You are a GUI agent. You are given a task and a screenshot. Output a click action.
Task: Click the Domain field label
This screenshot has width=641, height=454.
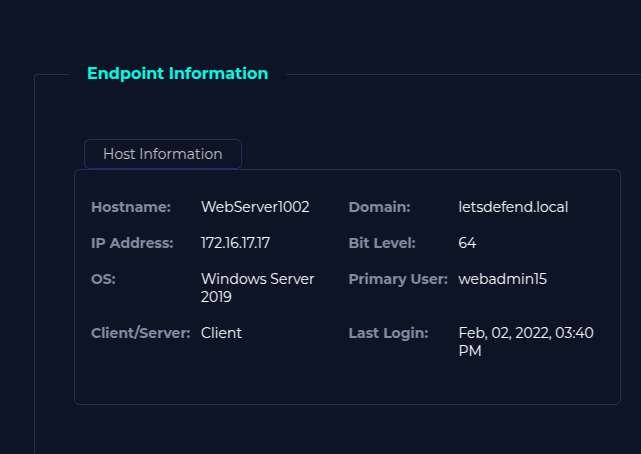pyautogui.click(x=379, y=207)
